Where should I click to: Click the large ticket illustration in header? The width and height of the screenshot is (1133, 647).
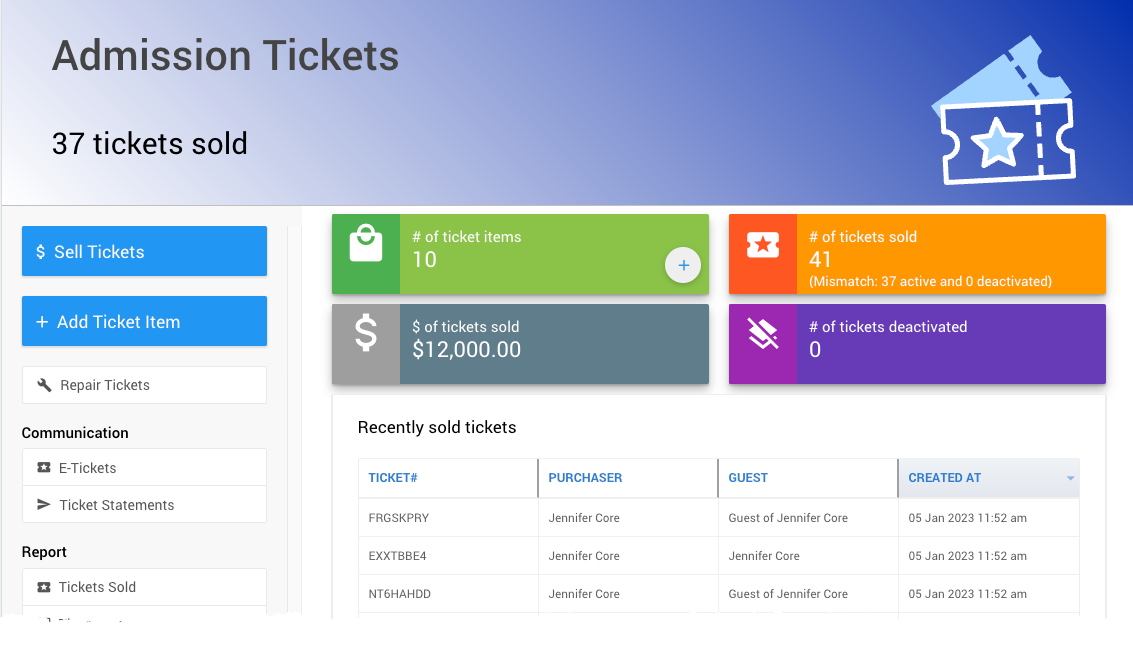click(1003, 110)
